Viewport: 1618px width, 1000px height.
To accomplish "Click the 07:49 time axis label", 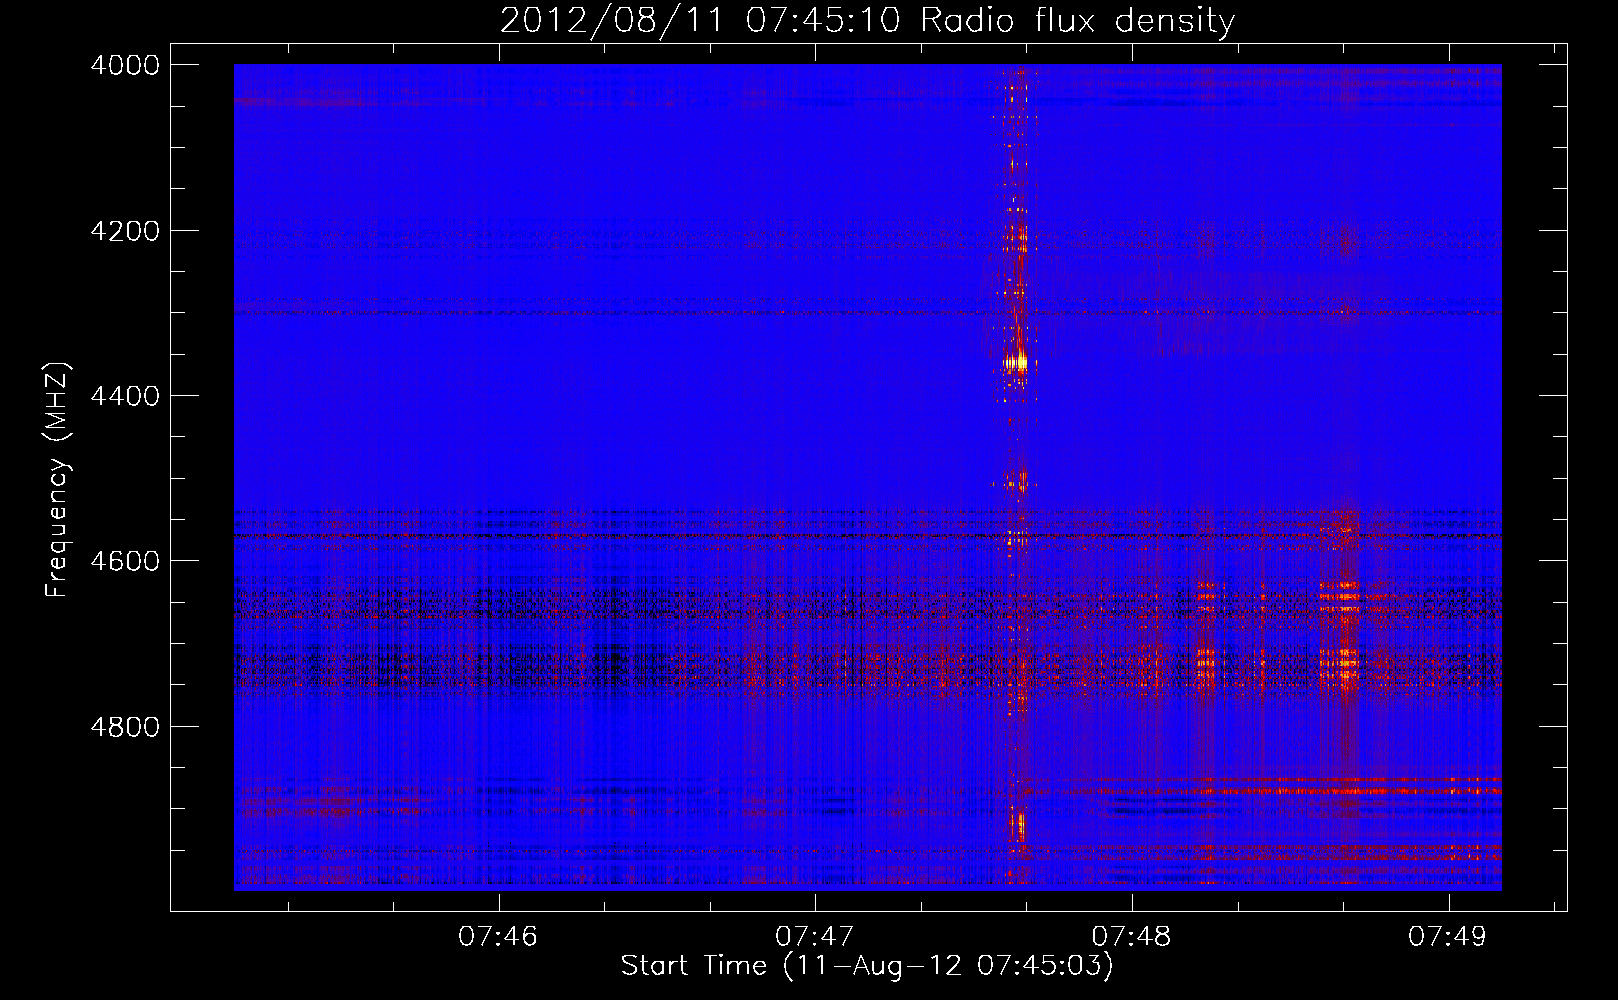I will pos(1448,936).
